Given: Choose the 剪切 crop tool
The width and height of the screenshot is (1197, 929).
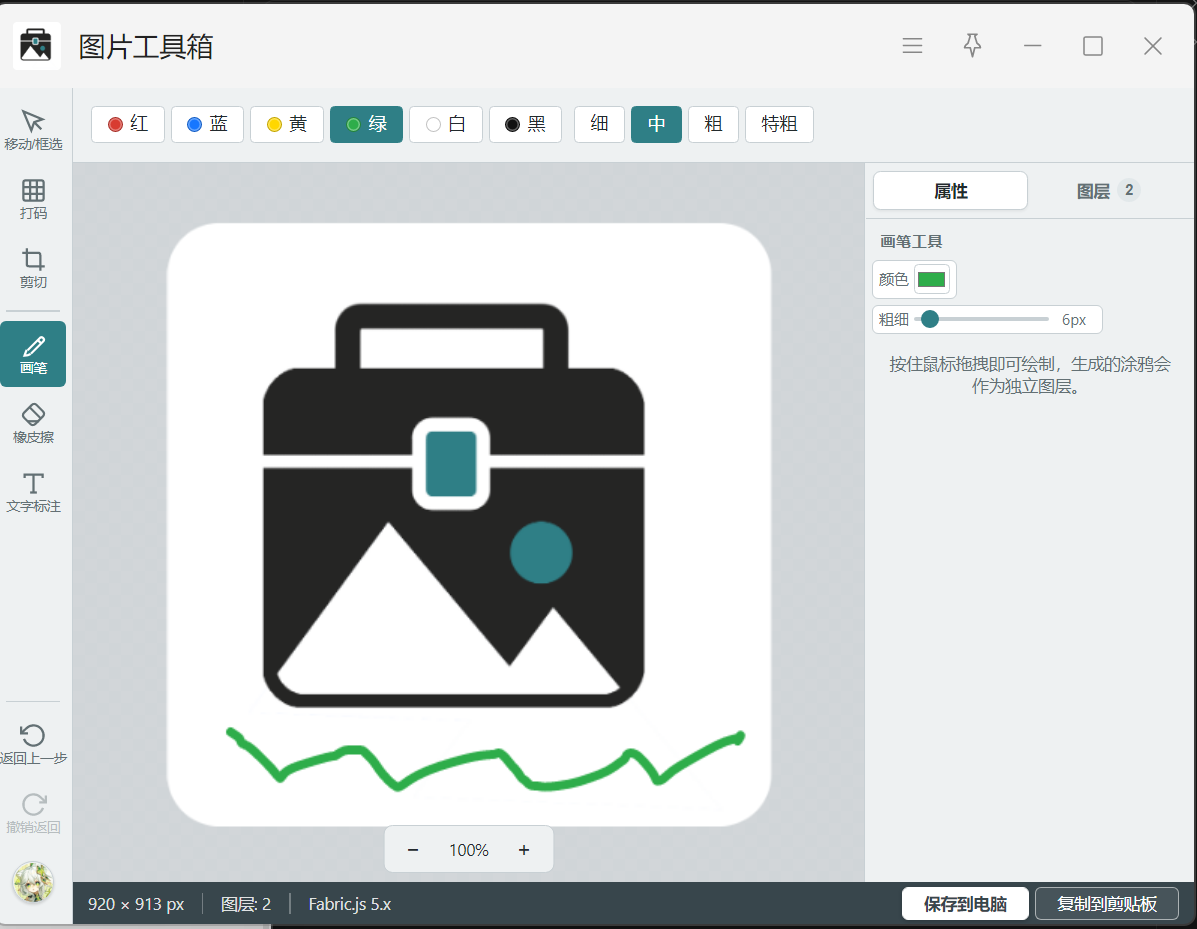Looking at the screenshot, I should click(x=33, y=268).
